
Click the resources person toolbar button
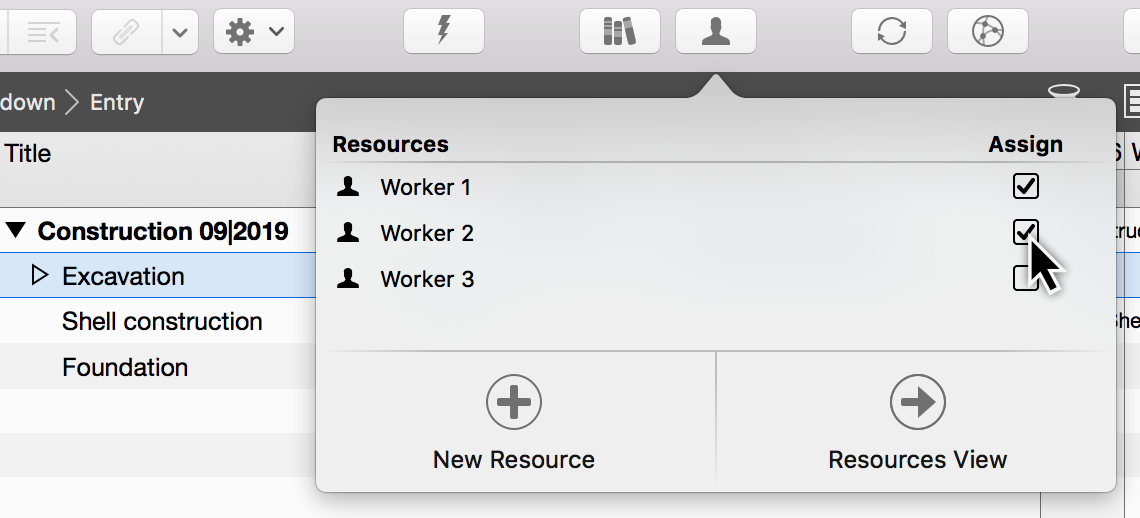pyautogui.click(x=715, y=31)
